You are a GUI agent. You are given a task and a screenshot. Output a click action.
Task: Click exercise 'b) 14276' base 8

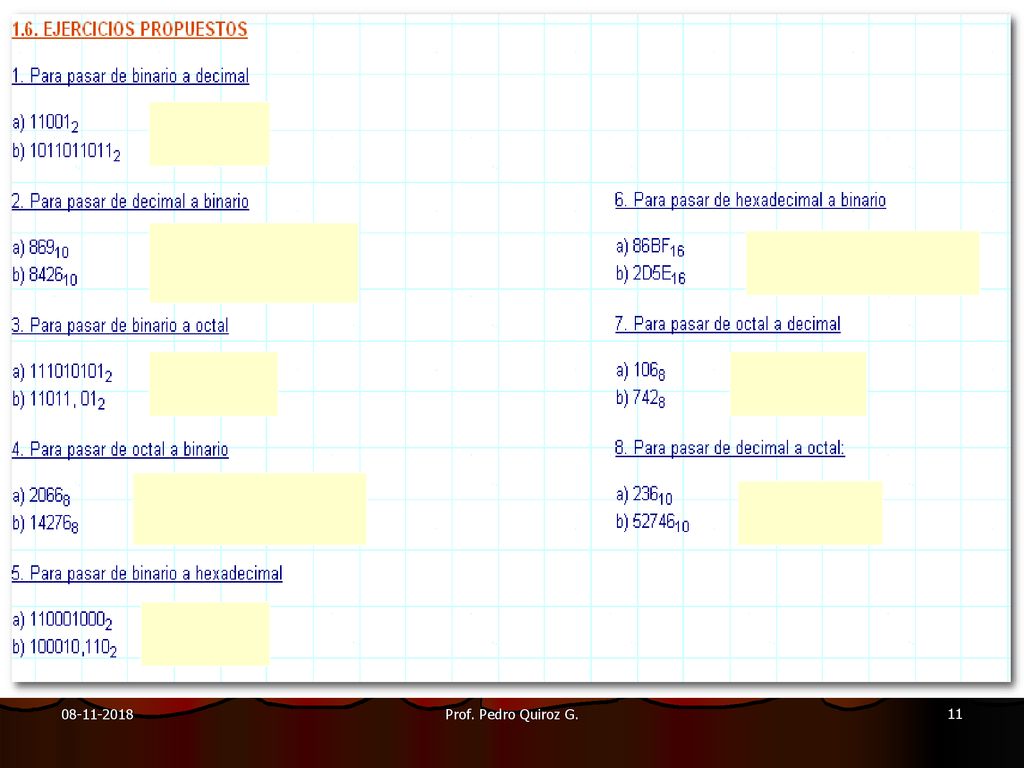point(45,524)
